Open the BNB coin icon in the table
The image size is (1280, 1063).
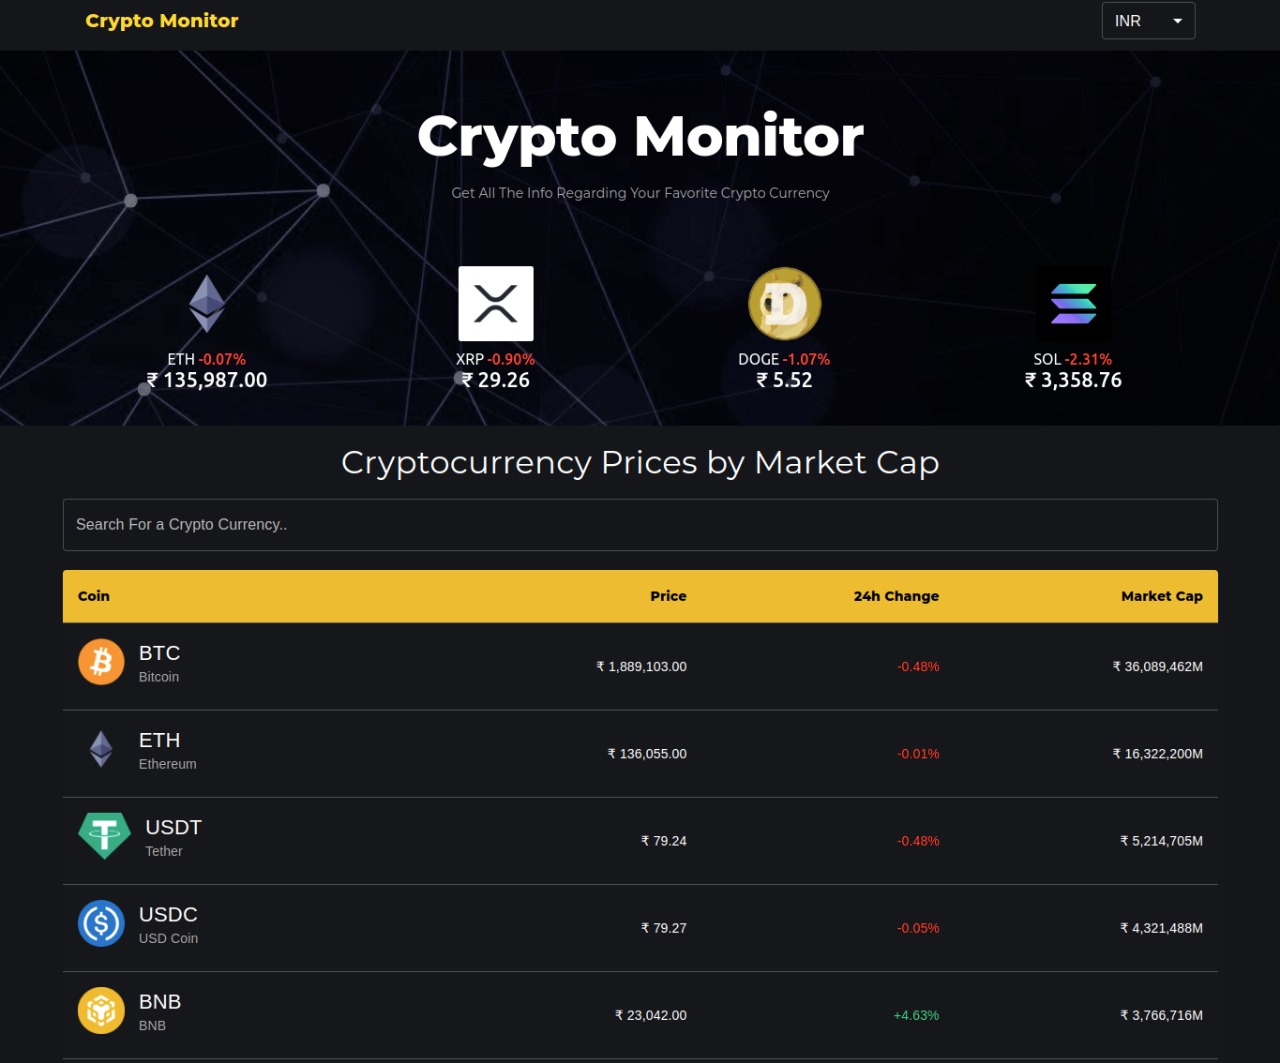click(101, 1010)
